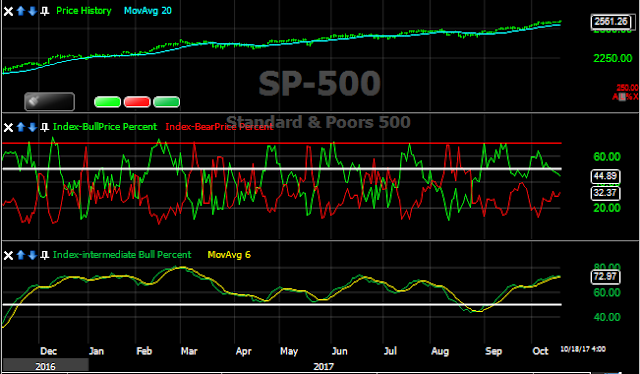Click the 2016 year bar on timeline

45,366
